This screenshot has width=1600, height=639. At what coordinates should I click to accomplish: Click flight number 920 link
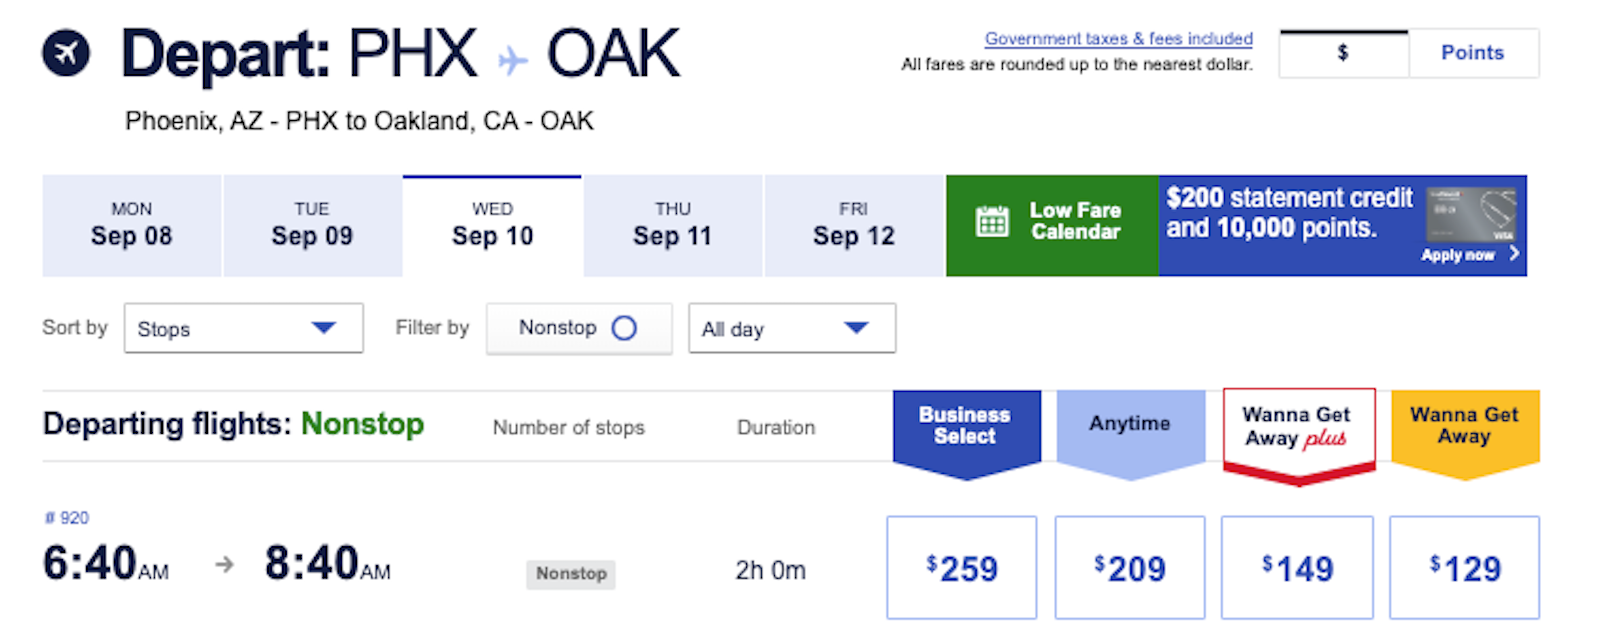point(68,518)
